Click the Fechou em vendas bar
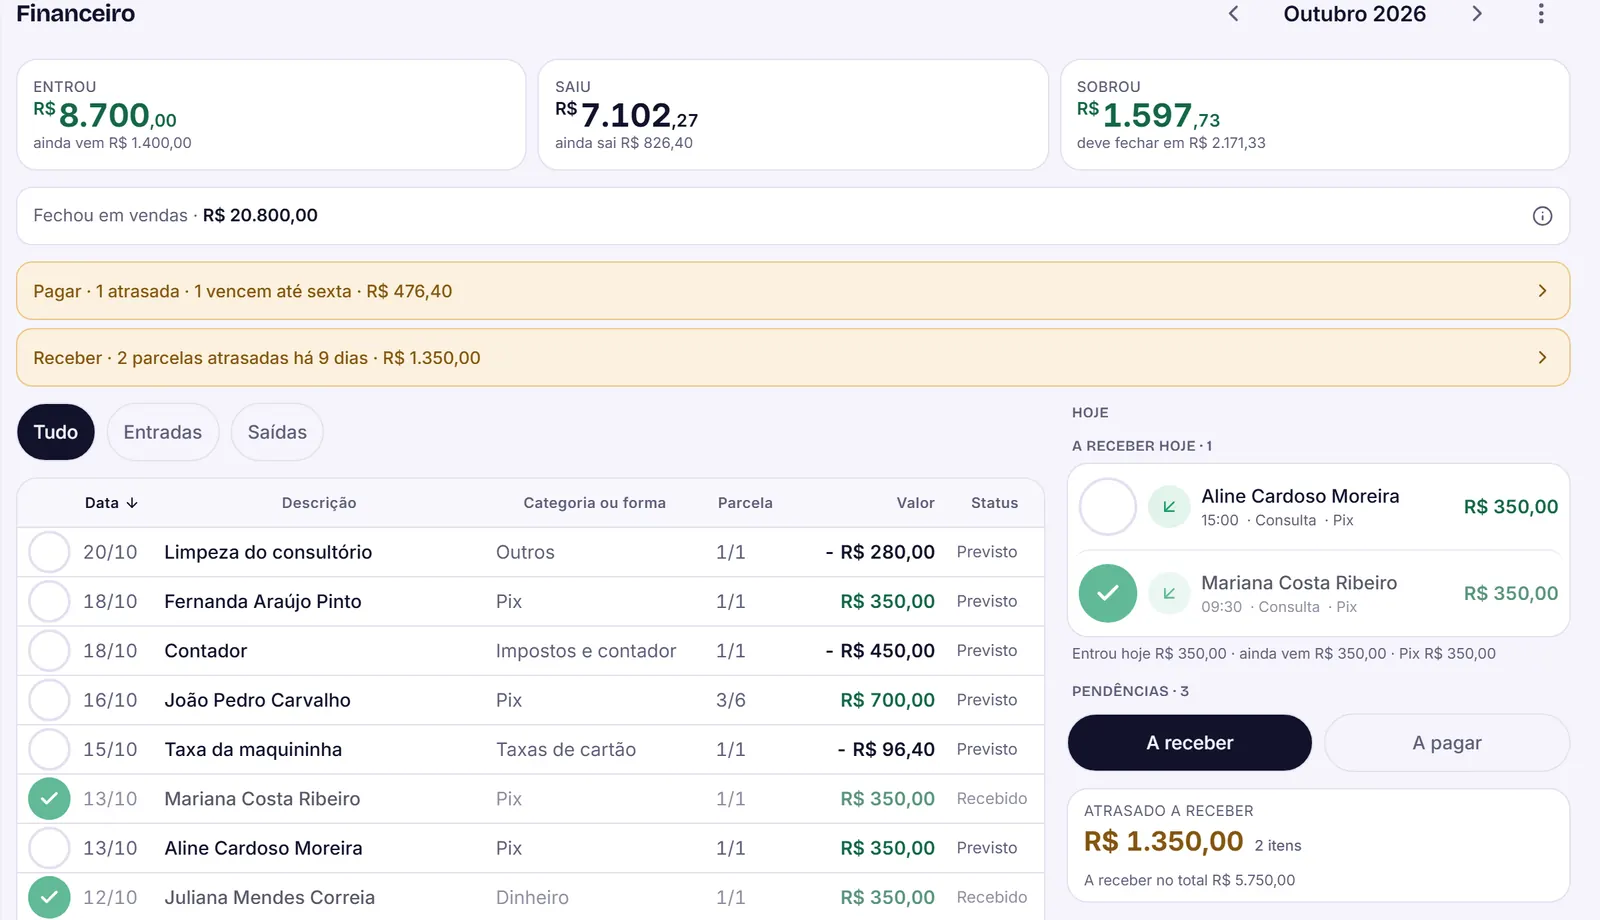Viewport: 1600px width, 920px height. [x=793, y=216]
